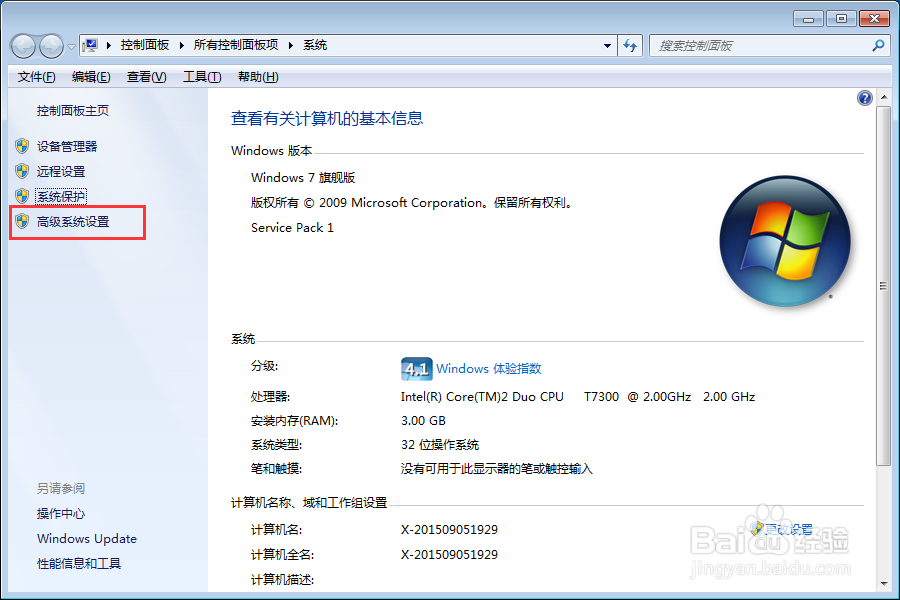Click the Back navigation arrow button
Viewport: 900px width, 600px height.
pos(24,46)
